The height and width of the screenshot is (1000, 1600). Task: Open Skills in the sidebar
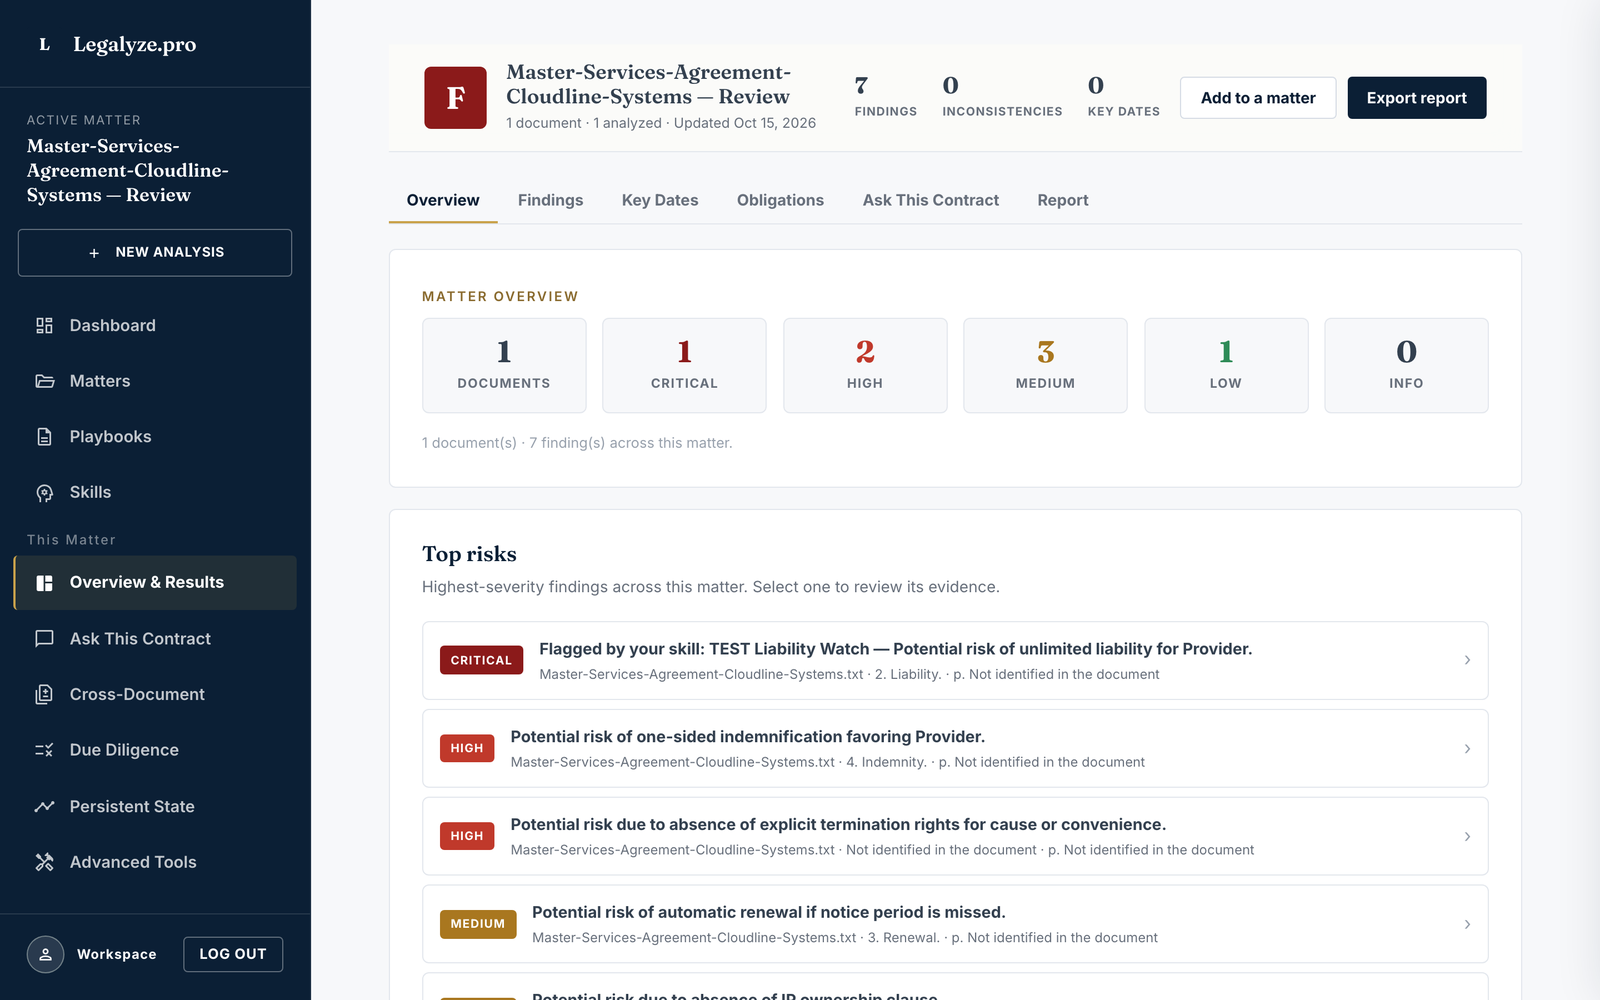click(x=155, y=492)
